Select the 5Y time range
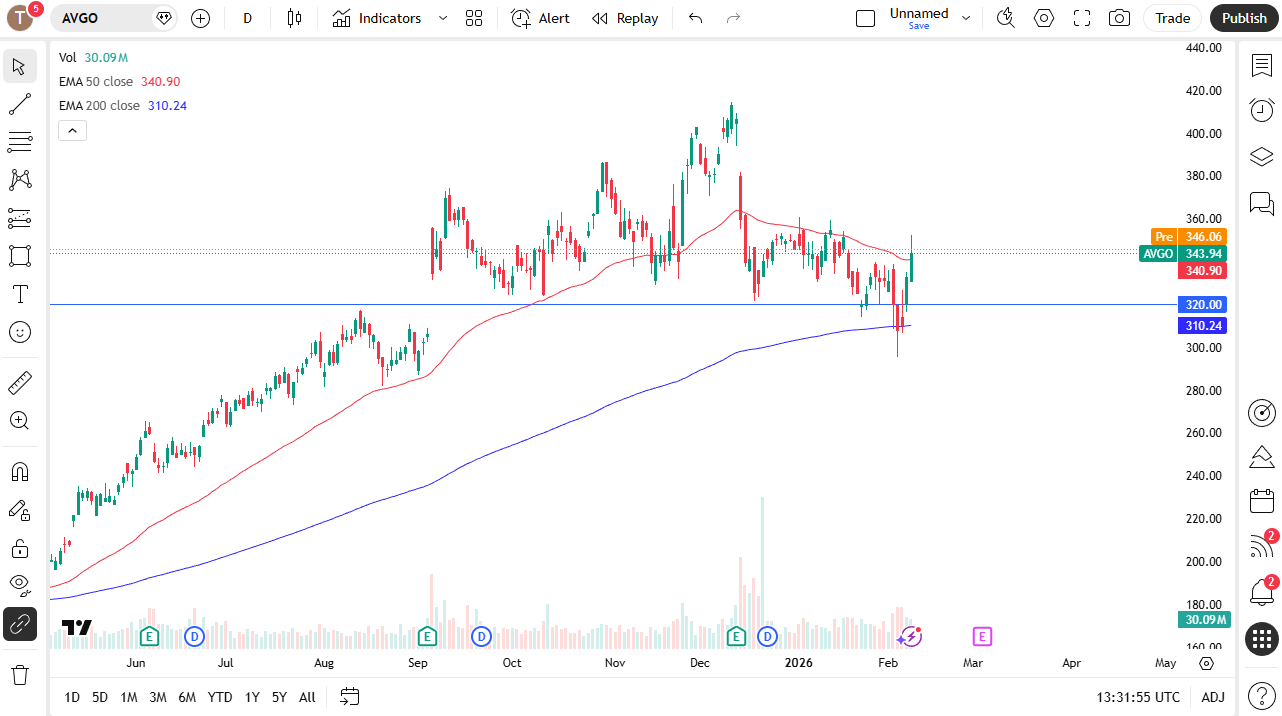1282x716 pixels. (x=279, y=697)
